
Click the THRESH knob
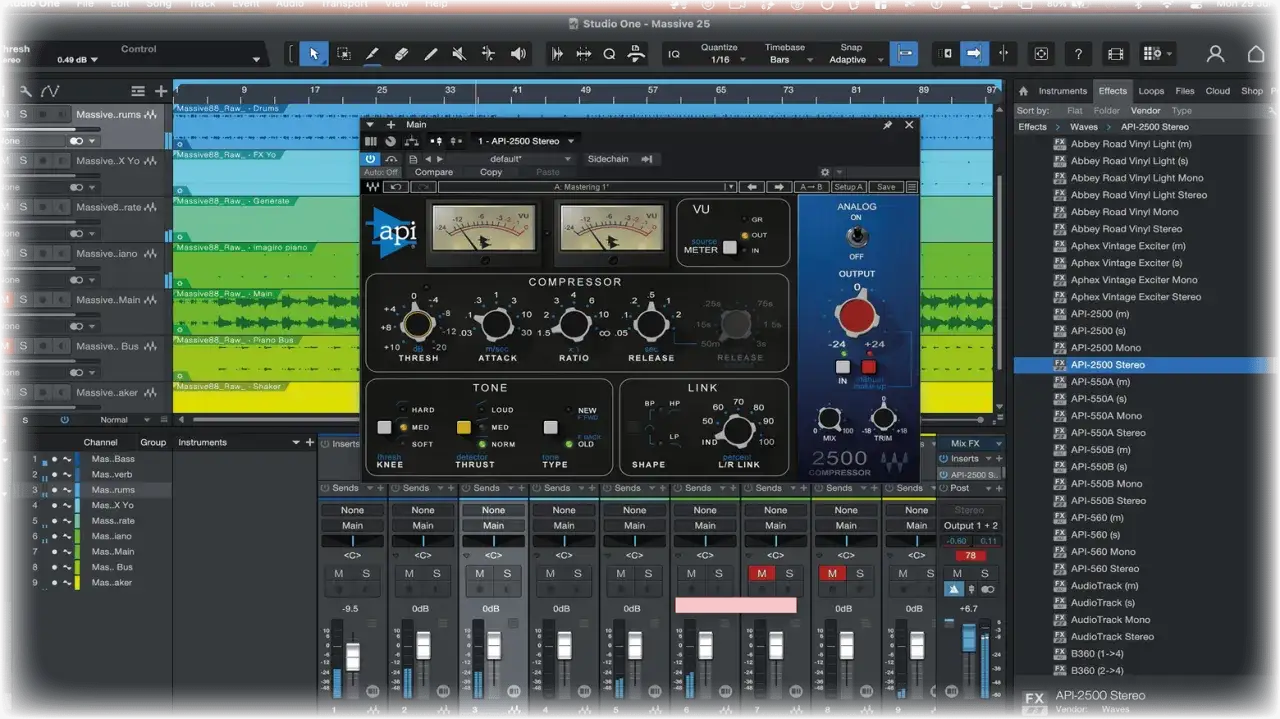418,325
